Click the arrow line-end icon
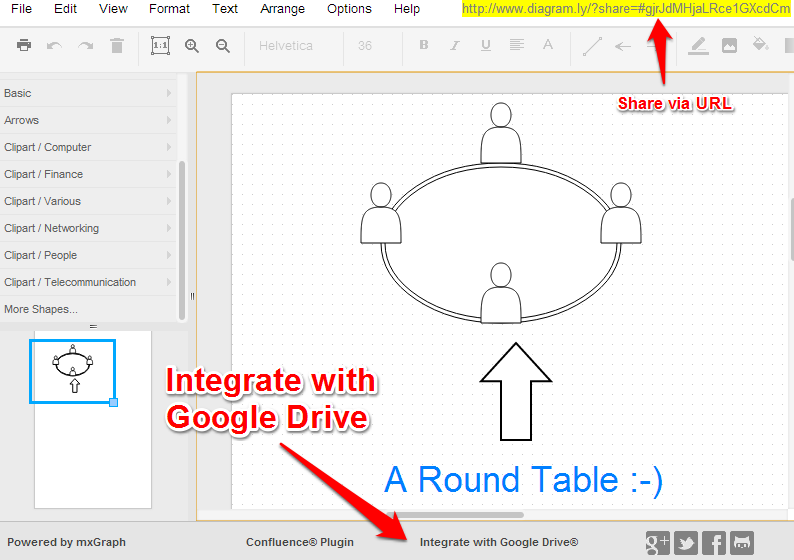The height and width of the screenshot is (560, 794). coord(623,47)
